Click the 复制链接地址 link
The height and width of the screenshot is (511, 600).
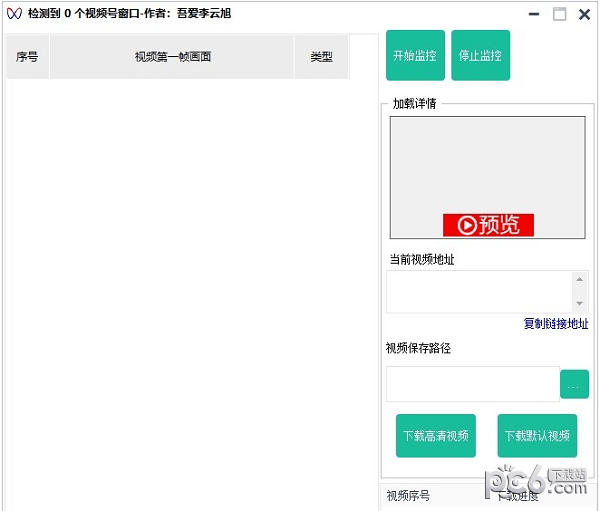point(555,324)
